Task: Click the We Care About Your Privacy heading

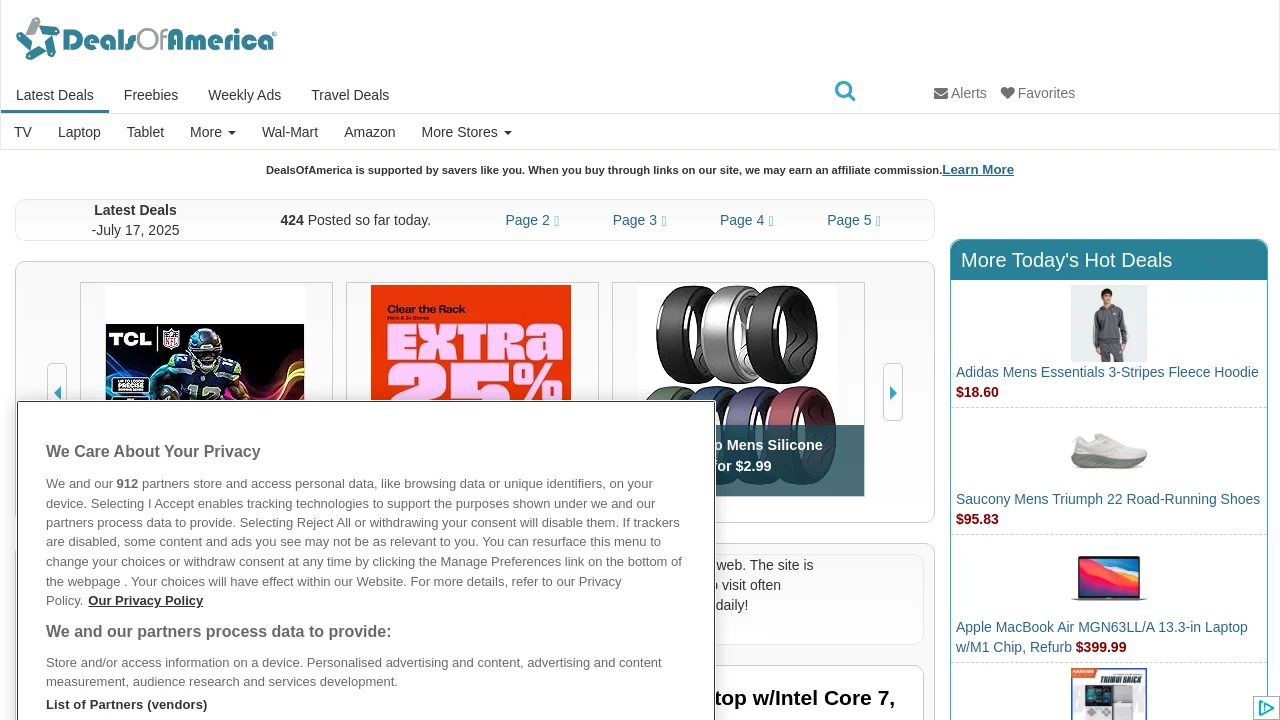Action: click(153, 452)
